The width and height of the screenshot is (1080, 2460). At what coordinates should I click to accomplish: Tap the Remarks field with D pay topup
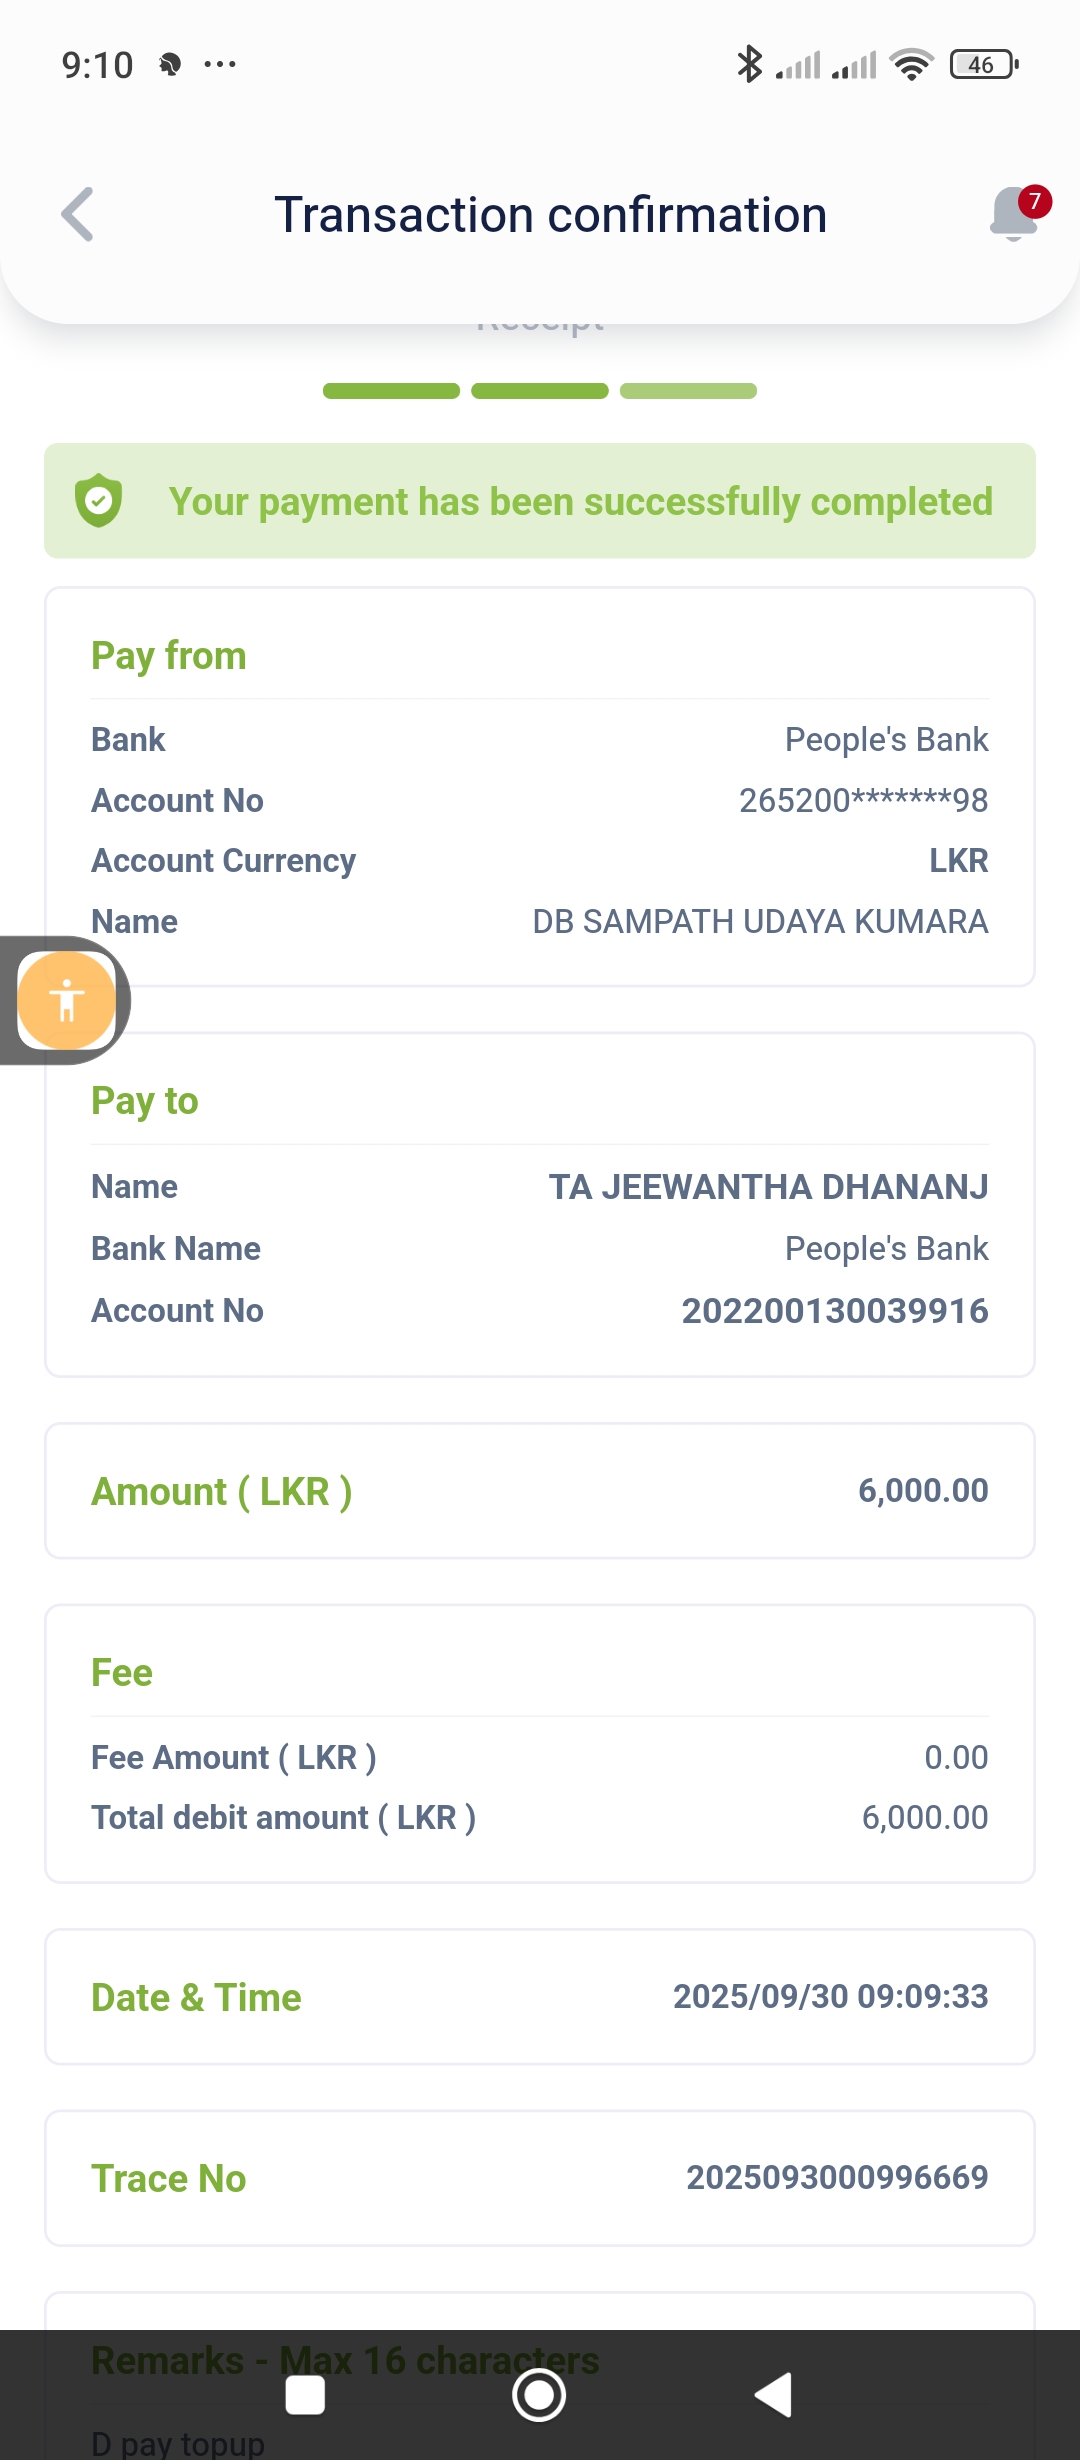tap(178, 2440)
